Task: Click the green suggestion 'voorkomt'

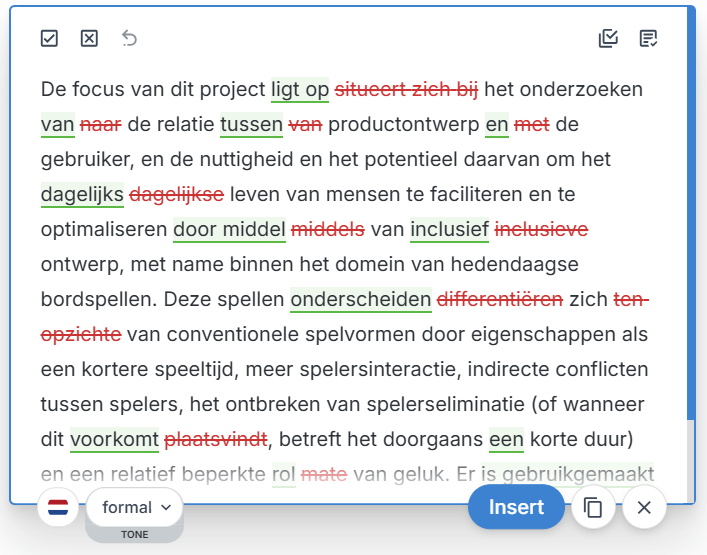Action: pos(114,439)
